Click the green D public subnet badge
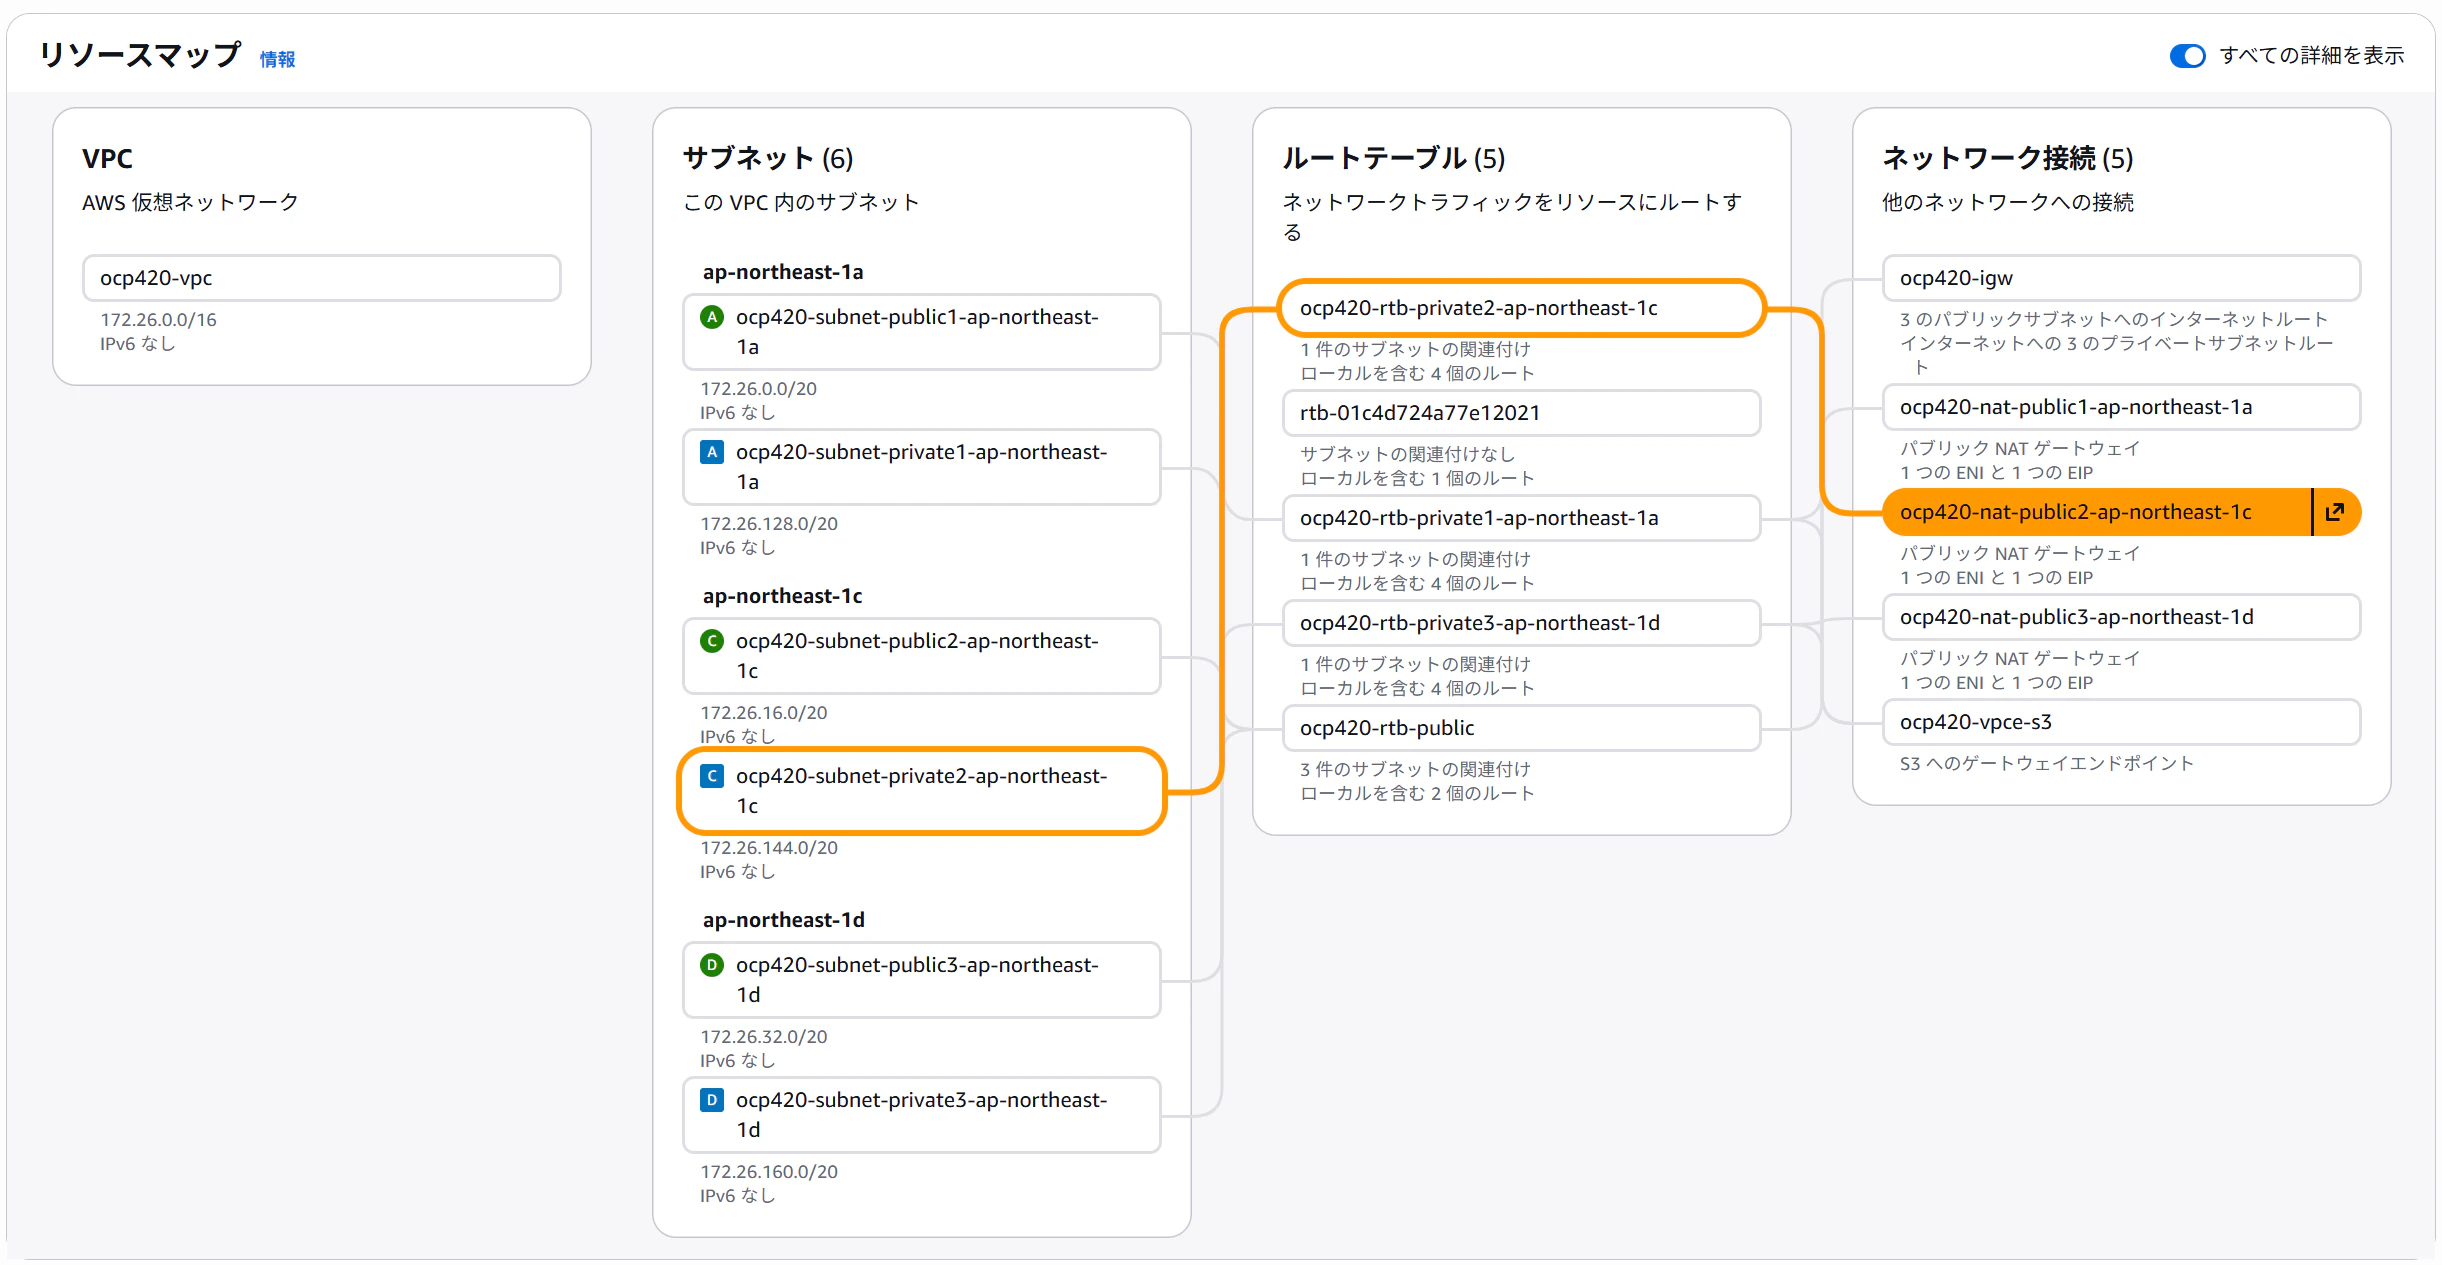Viewport: 2442px width, 1265px height. tap(712, 965)
